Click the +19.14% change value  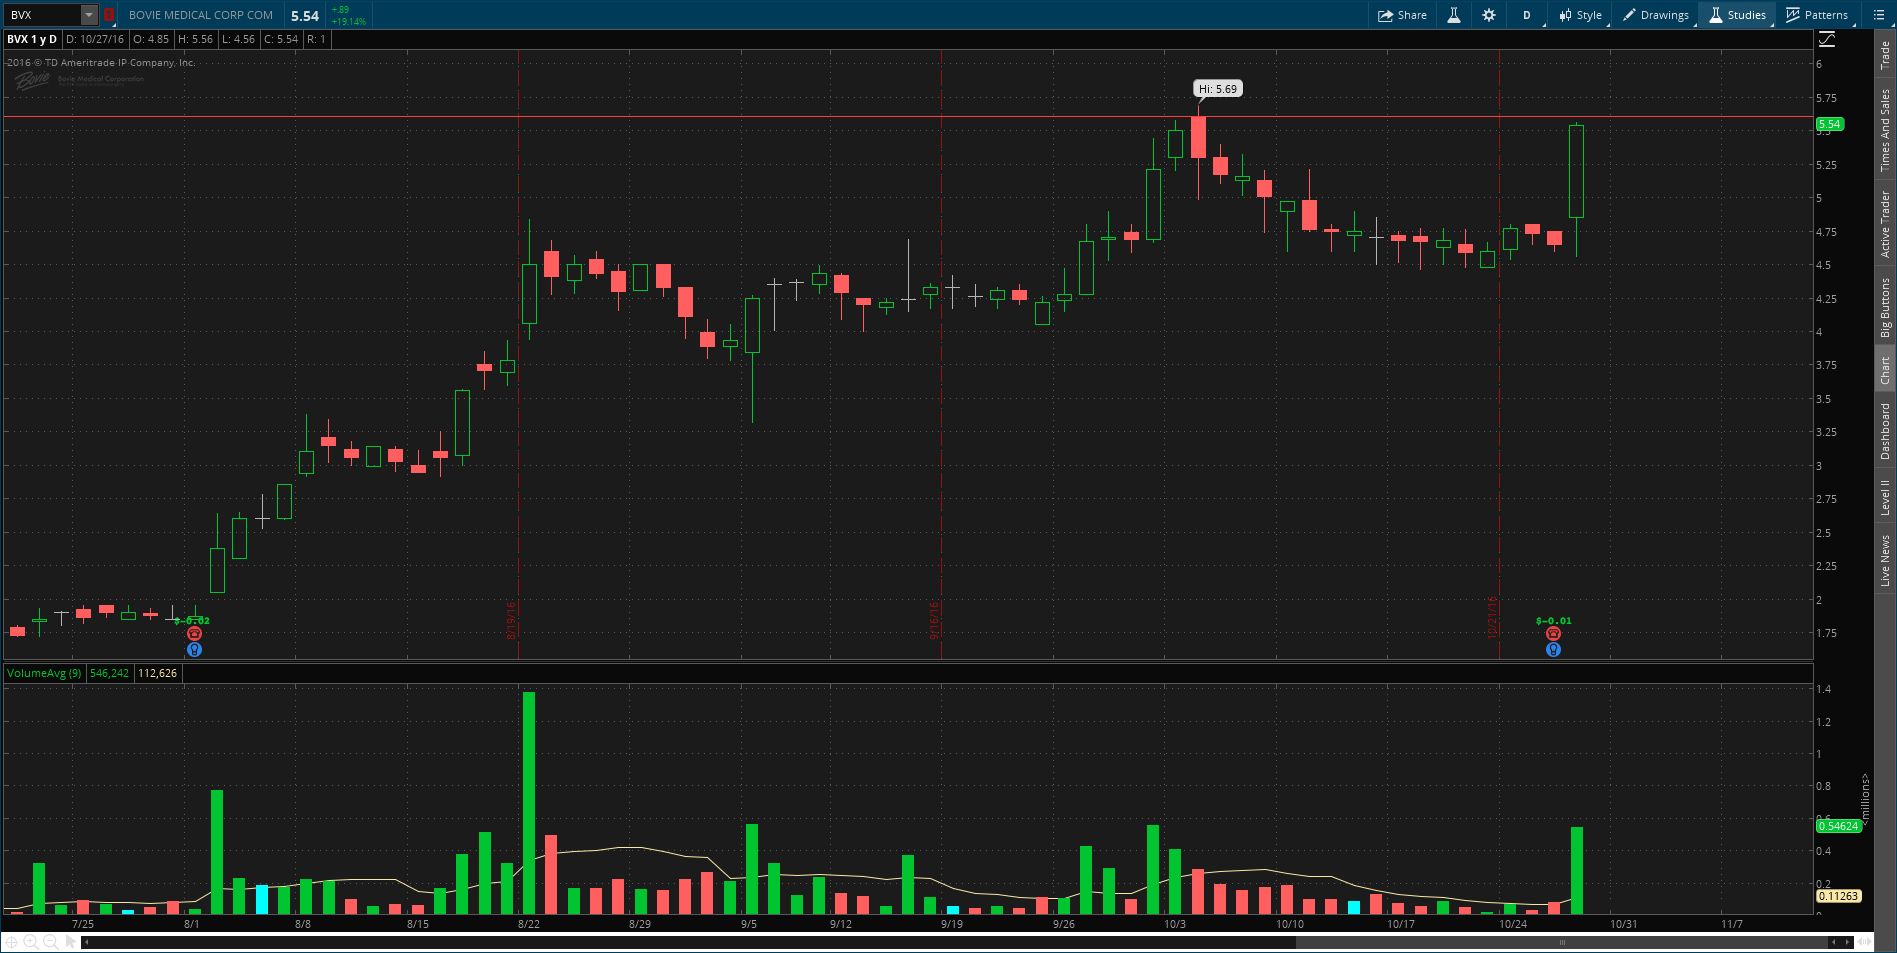coord(349,21)
